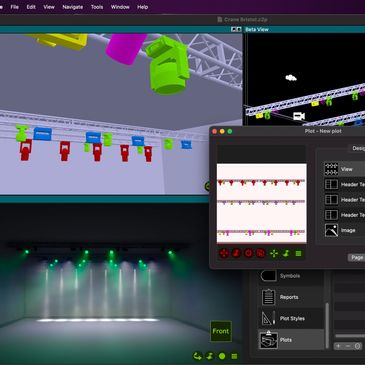This screenshot has width=365, height=365.
Task: Click the sidebar vertical scrollbar
Action: click(327, 325)
